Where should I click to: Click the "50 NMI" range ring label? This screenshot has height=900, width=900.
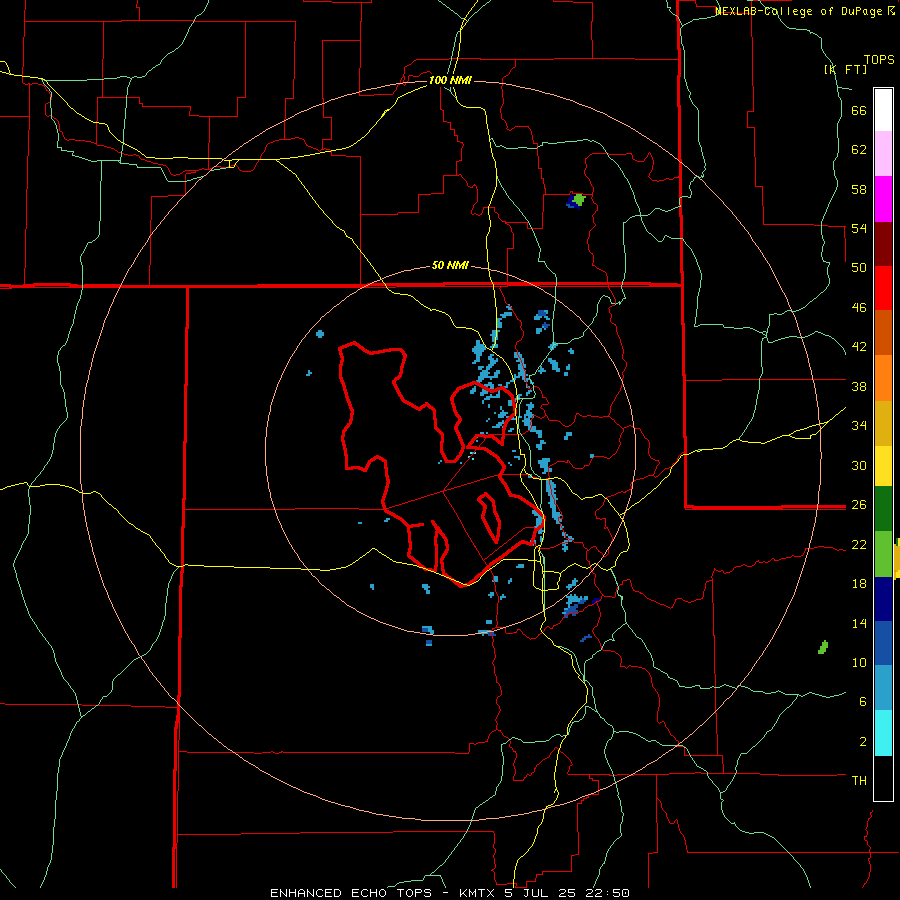point(450,265)
